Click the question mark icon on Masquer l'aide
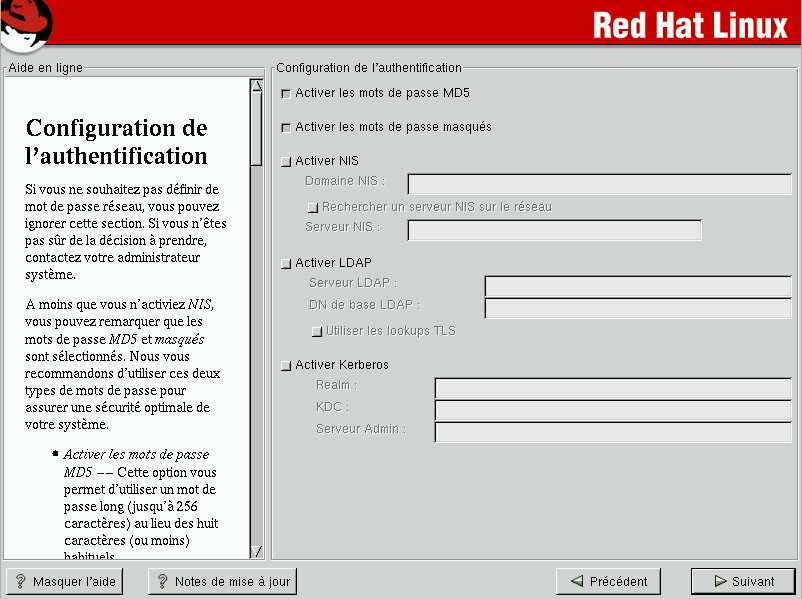 tap(19, 581)
